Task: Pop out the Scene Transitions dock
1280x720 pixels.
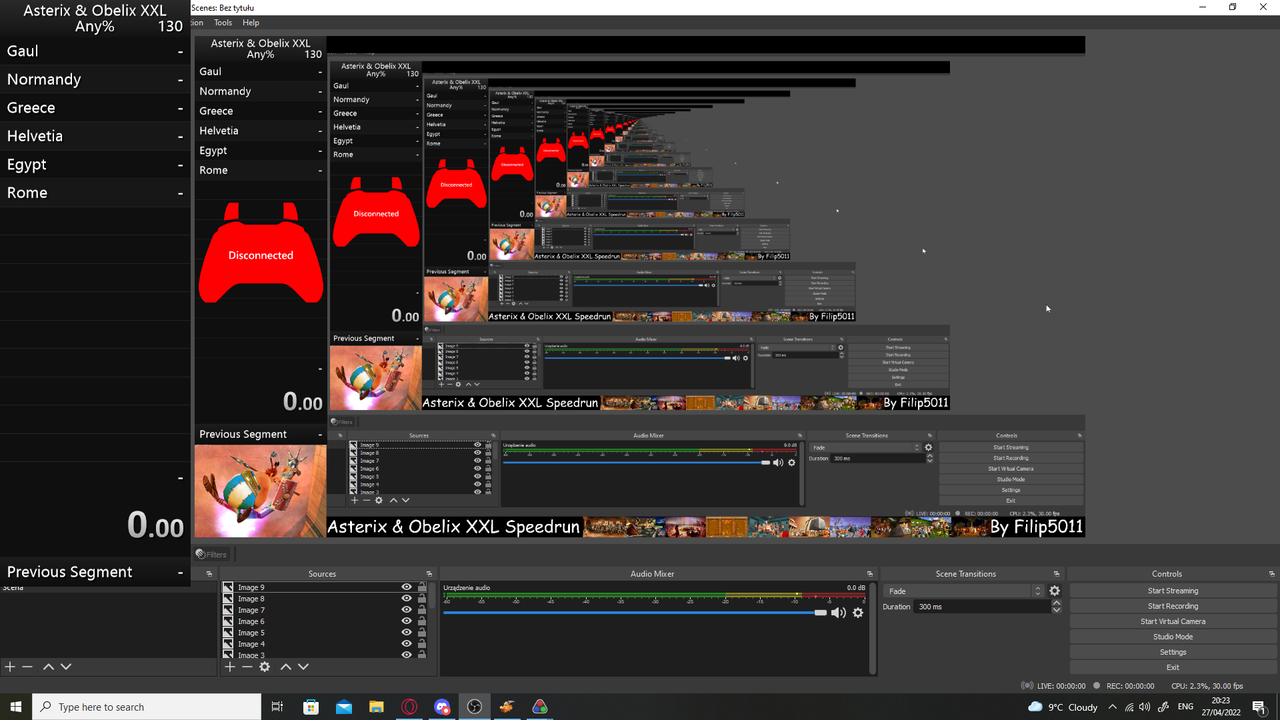Action: [1057, 574]
